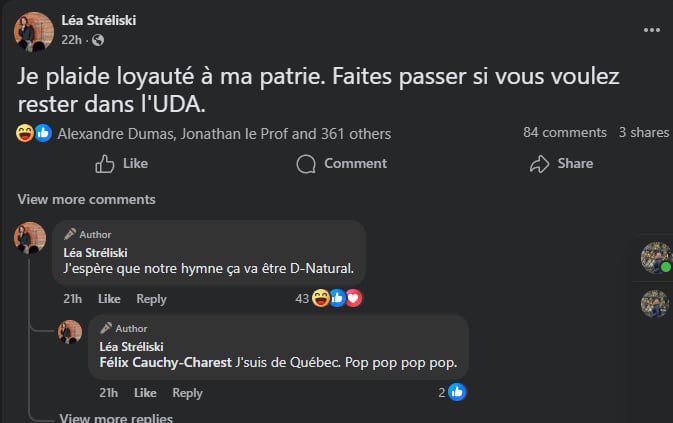Viewport: 673px width, 423px height.
Task: Click the globe public audience icon
Action: coord(98,40)
